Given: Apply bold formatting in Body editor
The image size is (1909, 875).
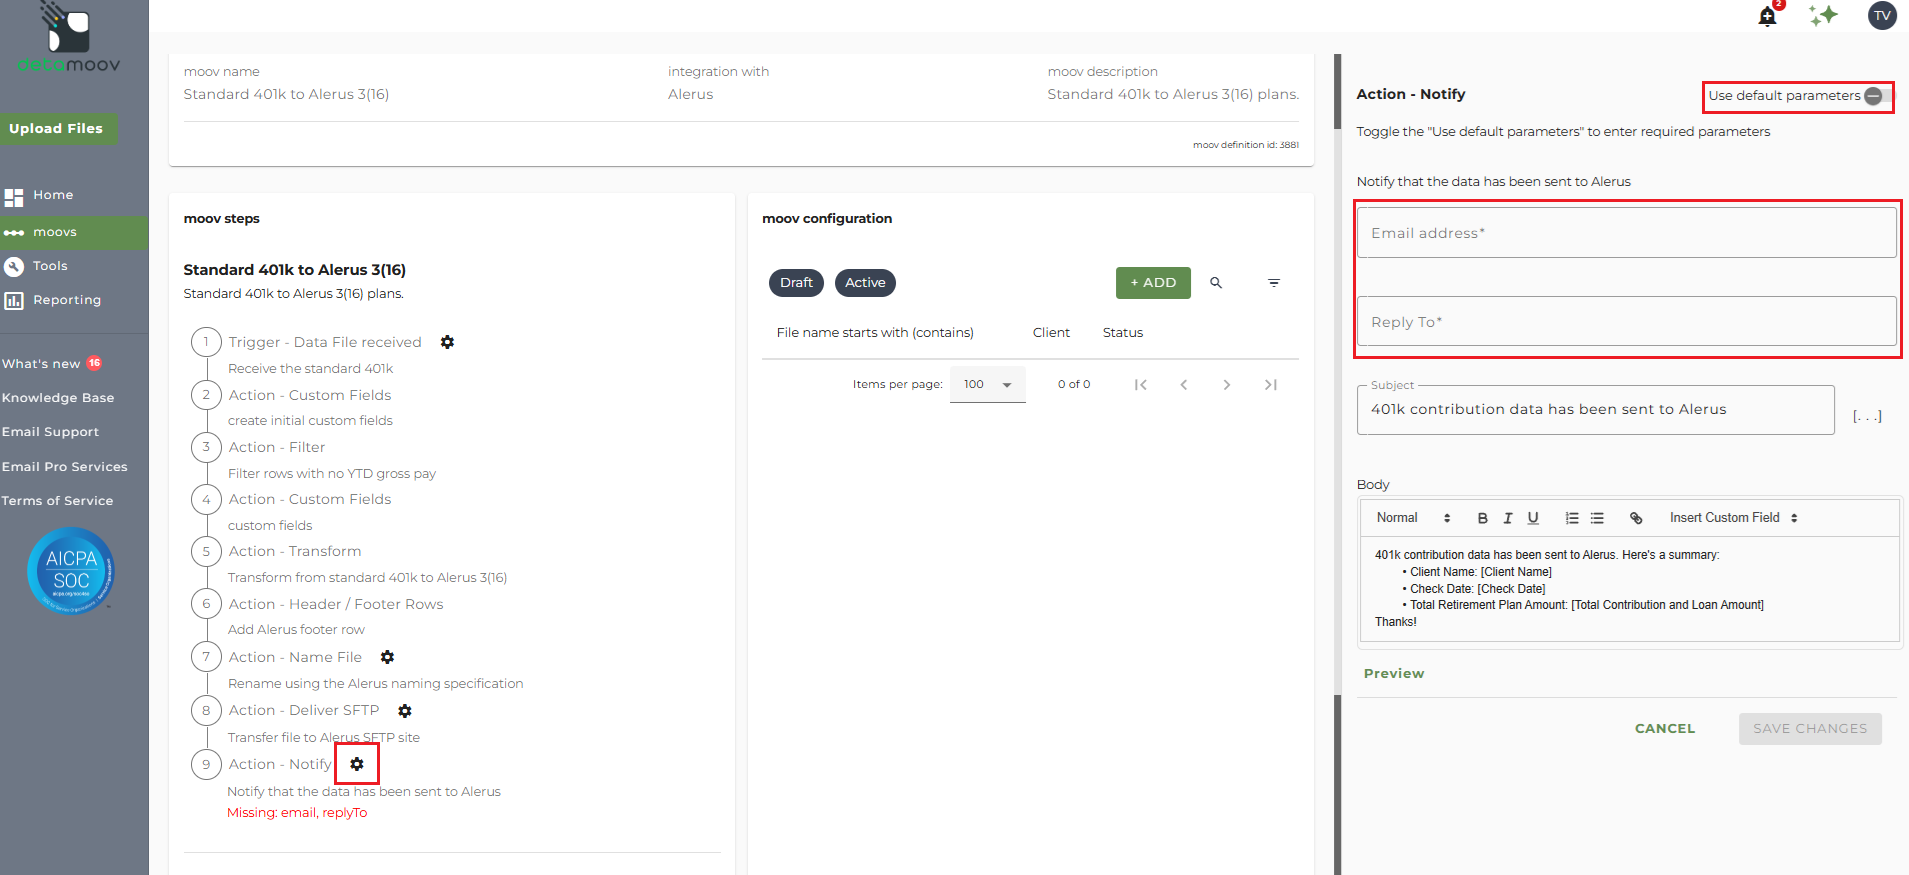Looking at the screenshot, I should coord(1483,518).
